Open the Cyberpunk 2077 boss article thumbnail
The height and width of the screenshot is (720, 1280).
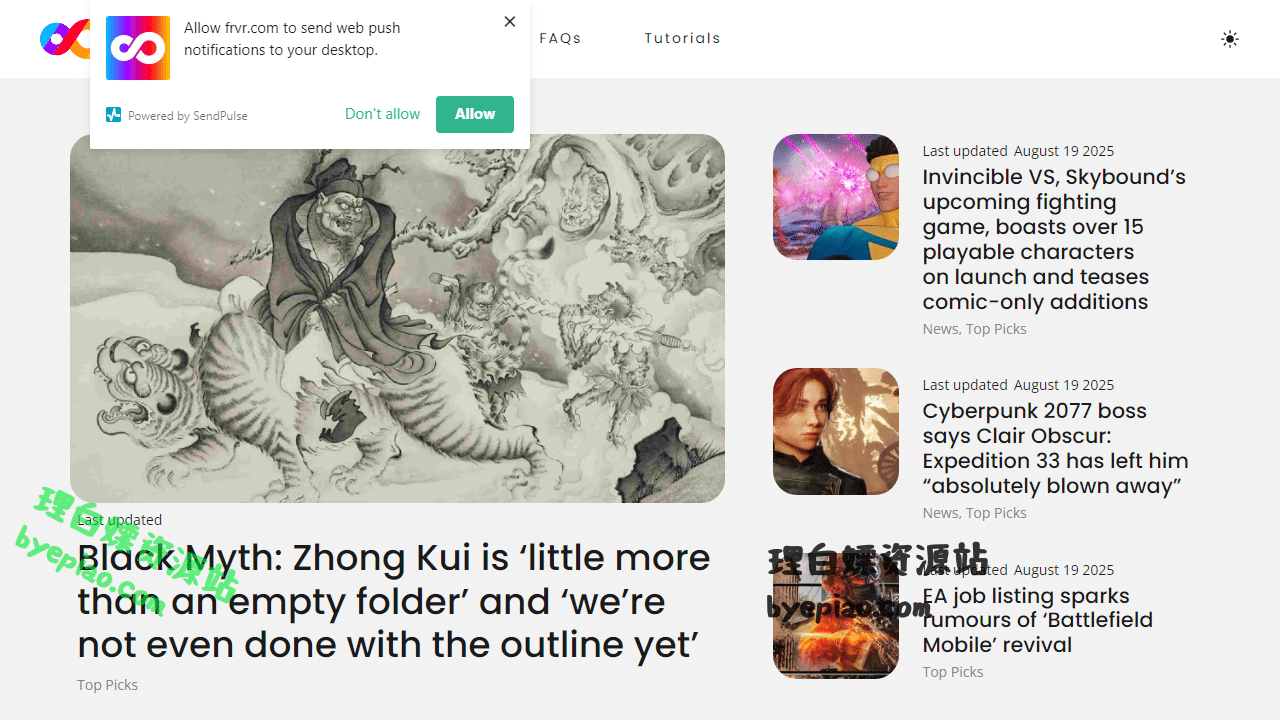836,431
